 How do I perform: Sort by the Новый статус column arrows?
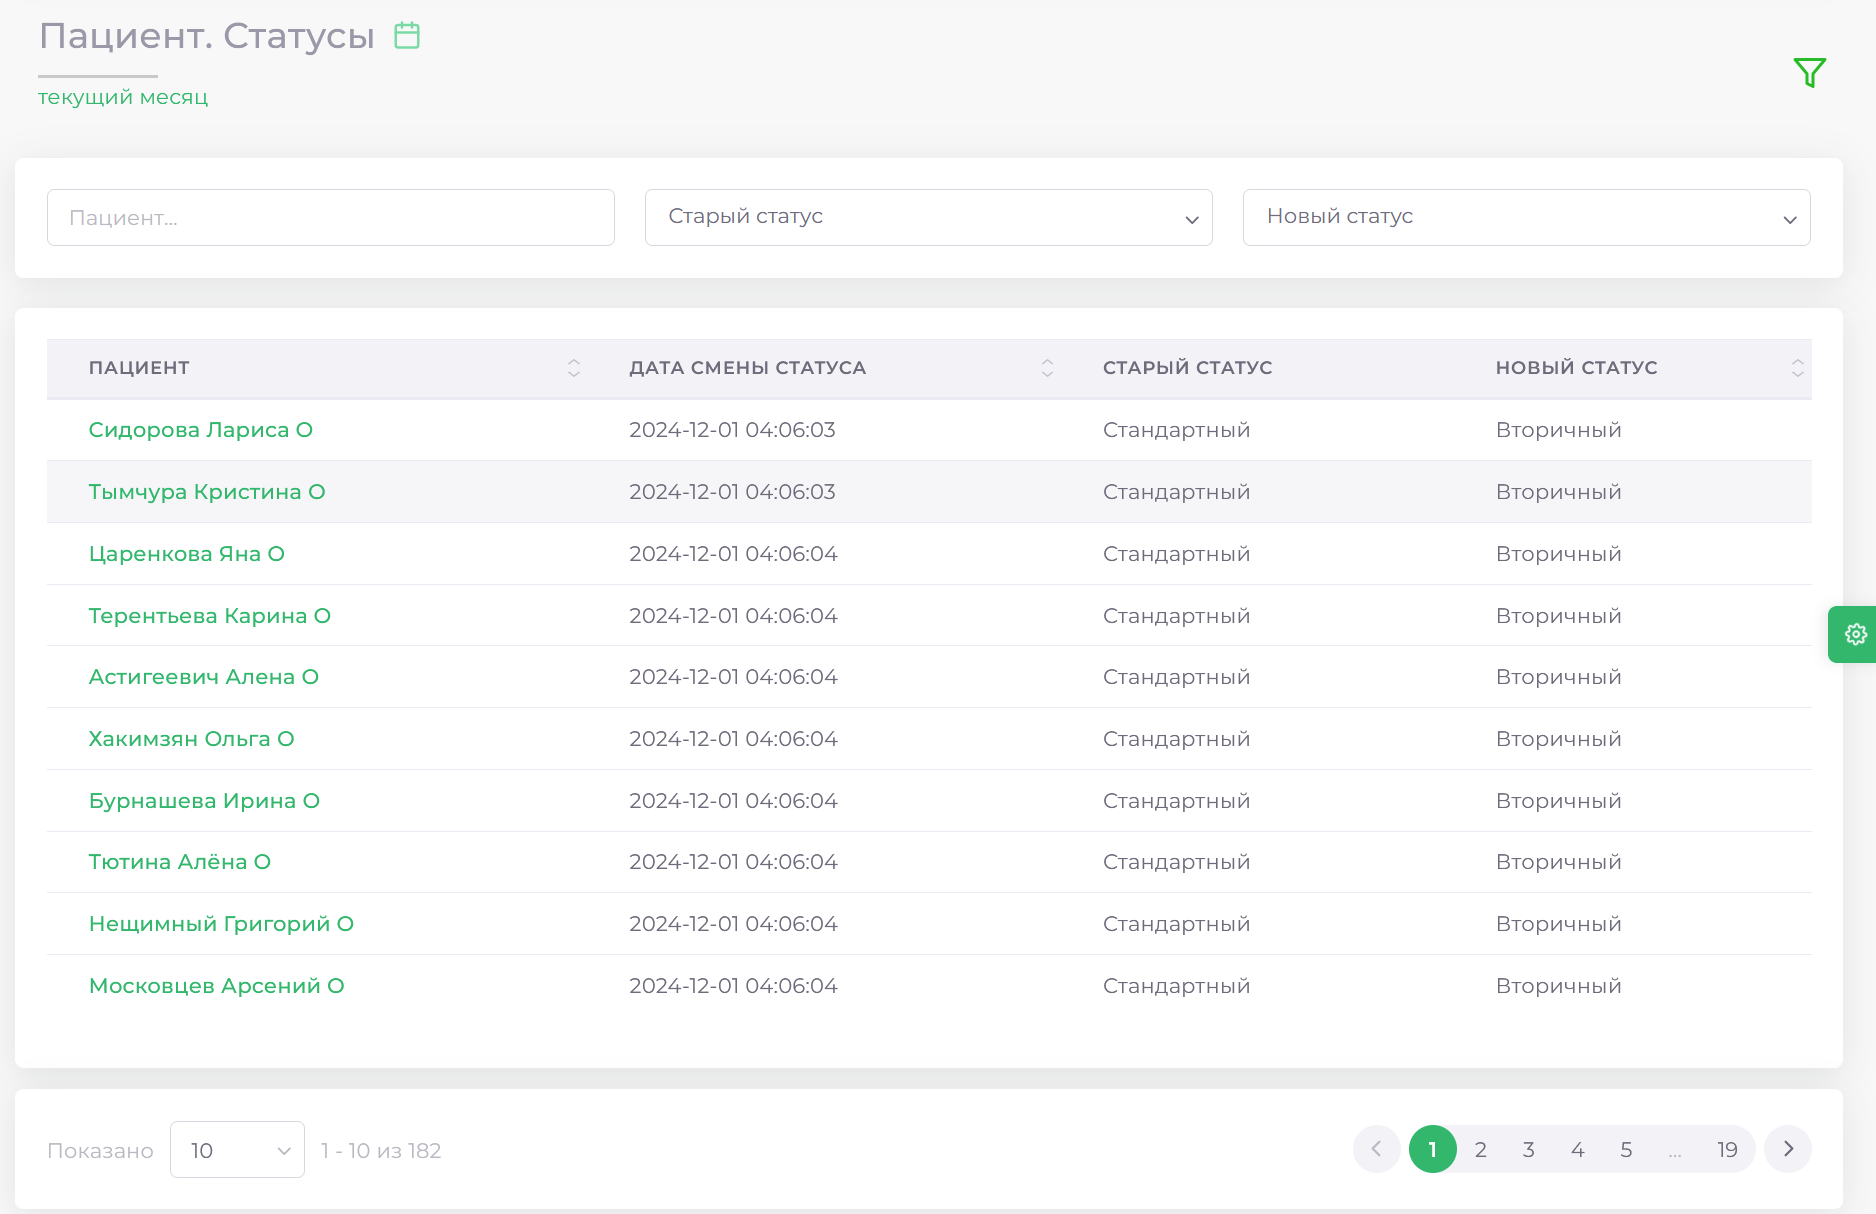pos(1797,368)
